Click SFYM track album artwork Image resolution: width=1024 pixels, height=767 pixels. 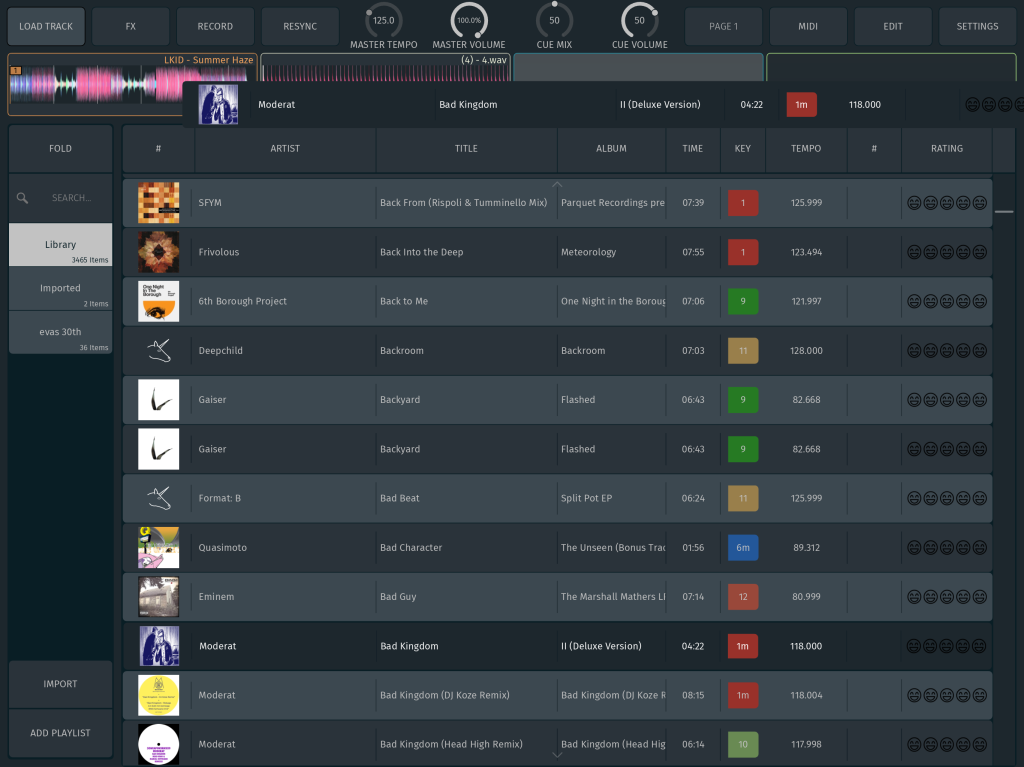[x=158, y=203]
